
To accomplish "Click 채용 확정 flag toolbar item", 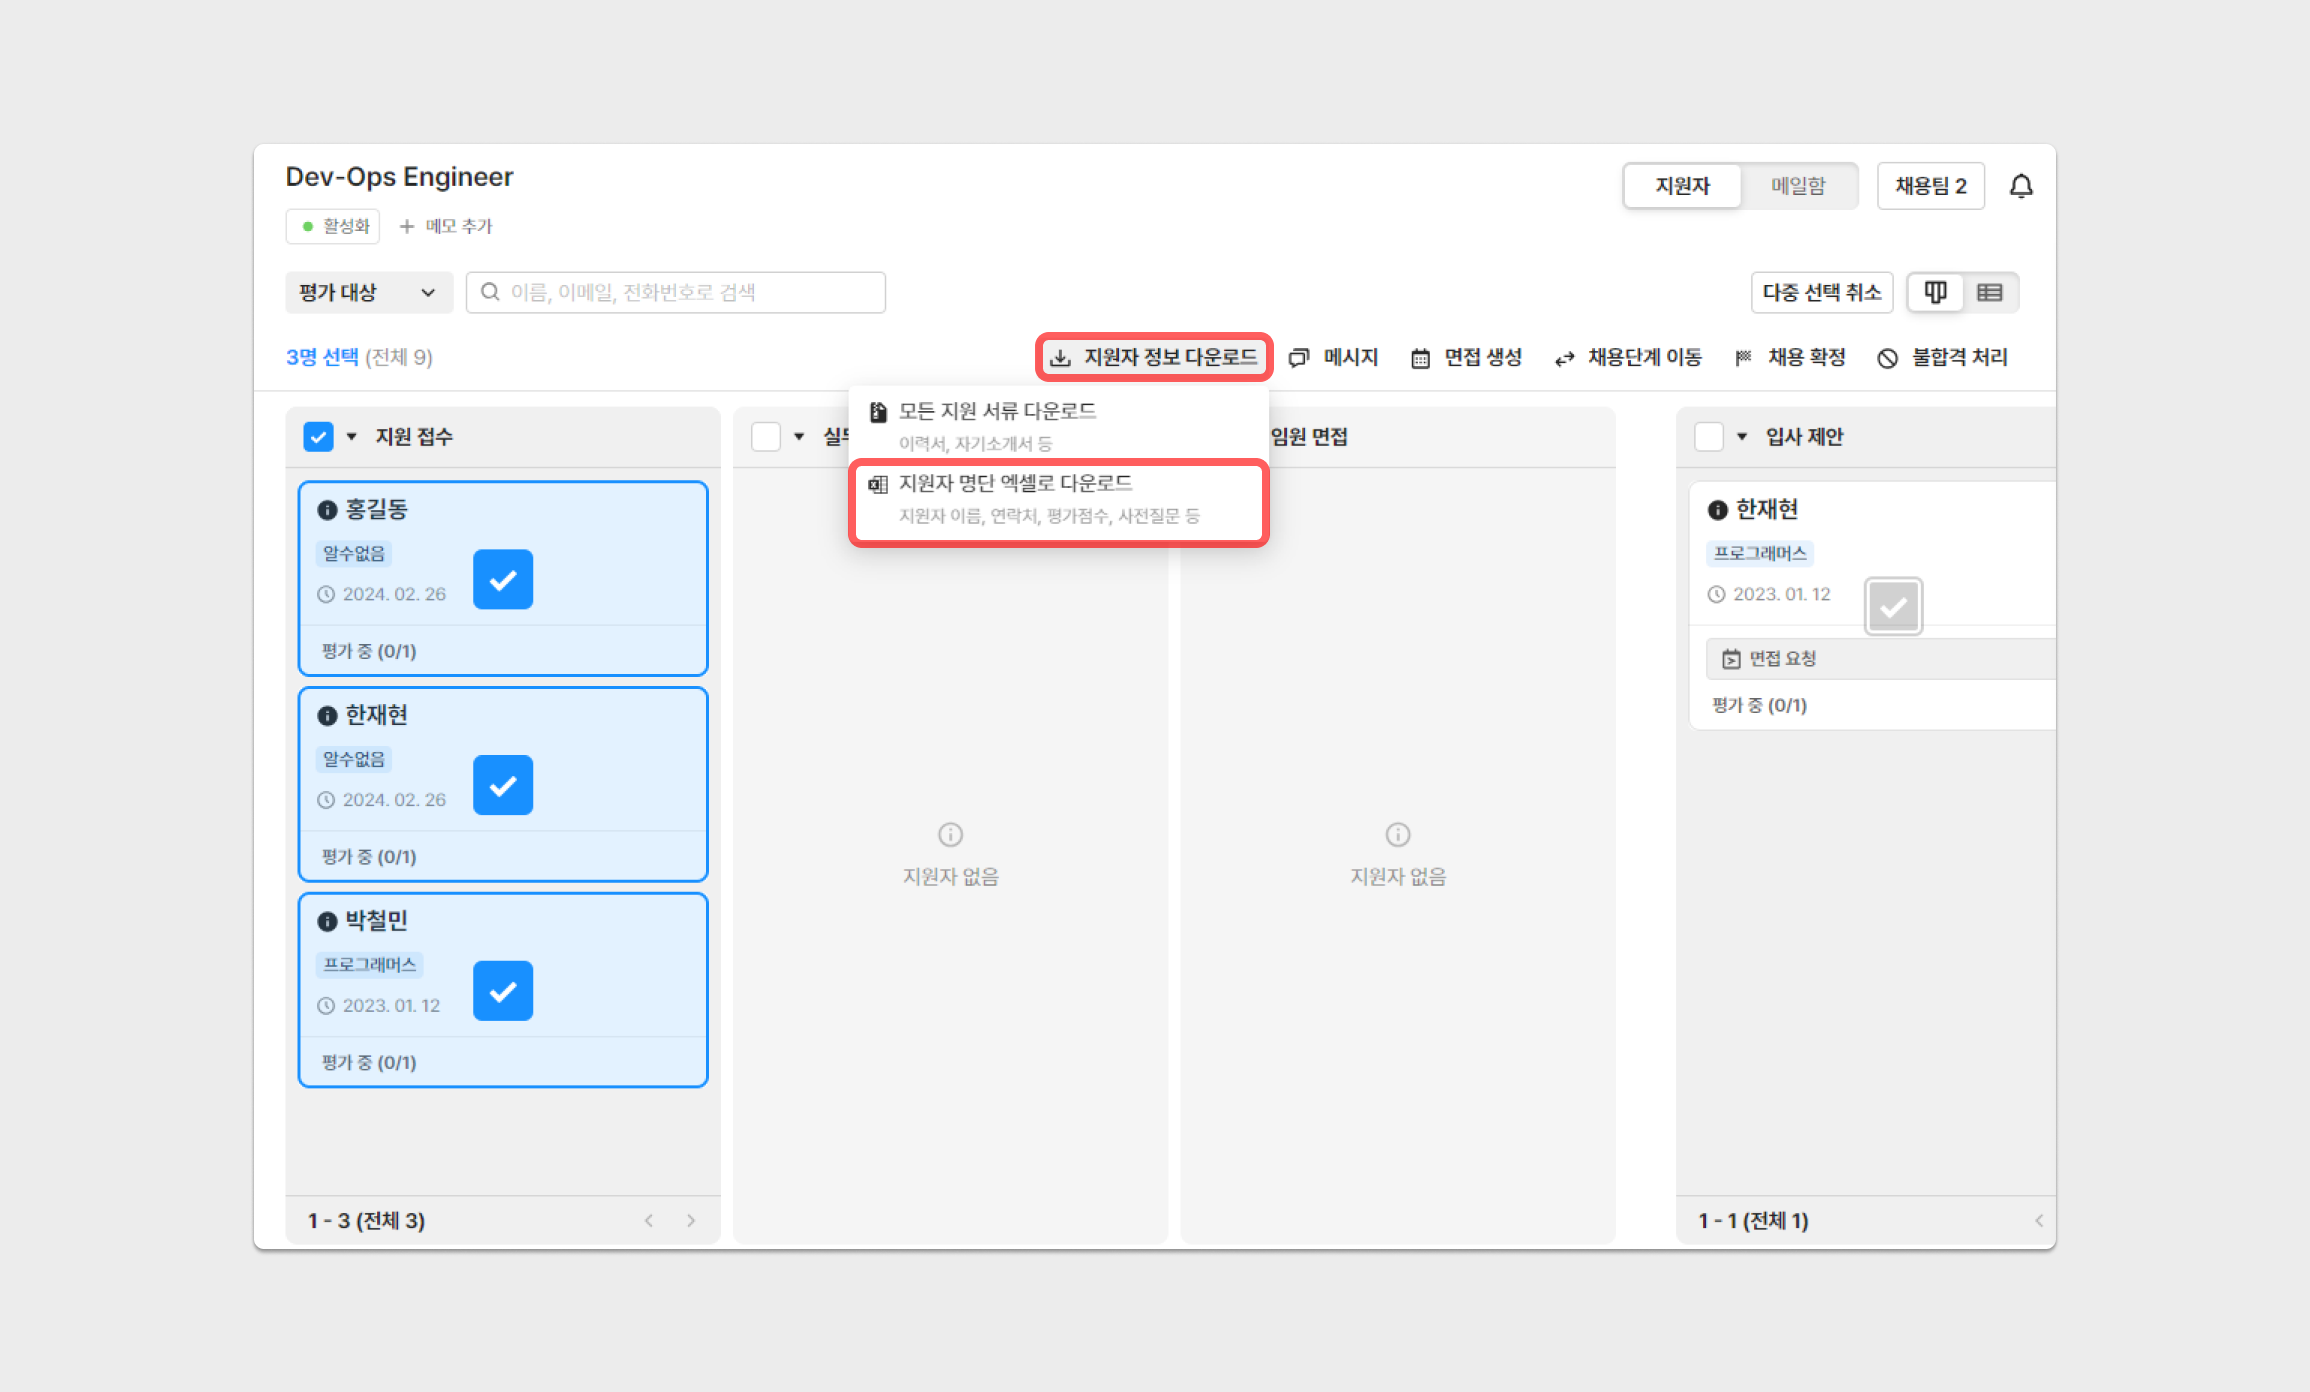I will pos(1790,357).
